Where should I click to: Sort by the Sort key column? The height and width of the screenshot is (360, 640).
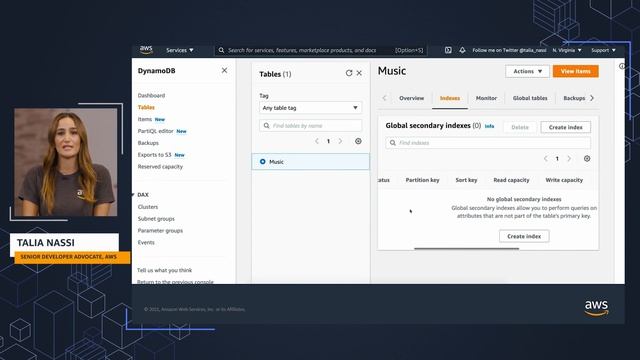tap(466, 180)
